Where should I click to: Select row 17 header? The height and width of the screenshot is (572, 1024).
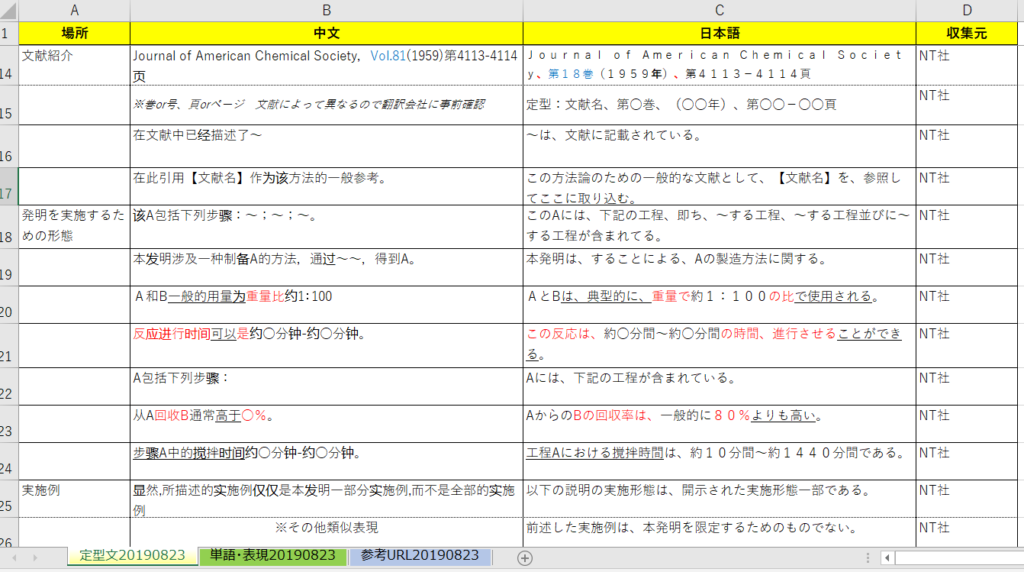8,187
